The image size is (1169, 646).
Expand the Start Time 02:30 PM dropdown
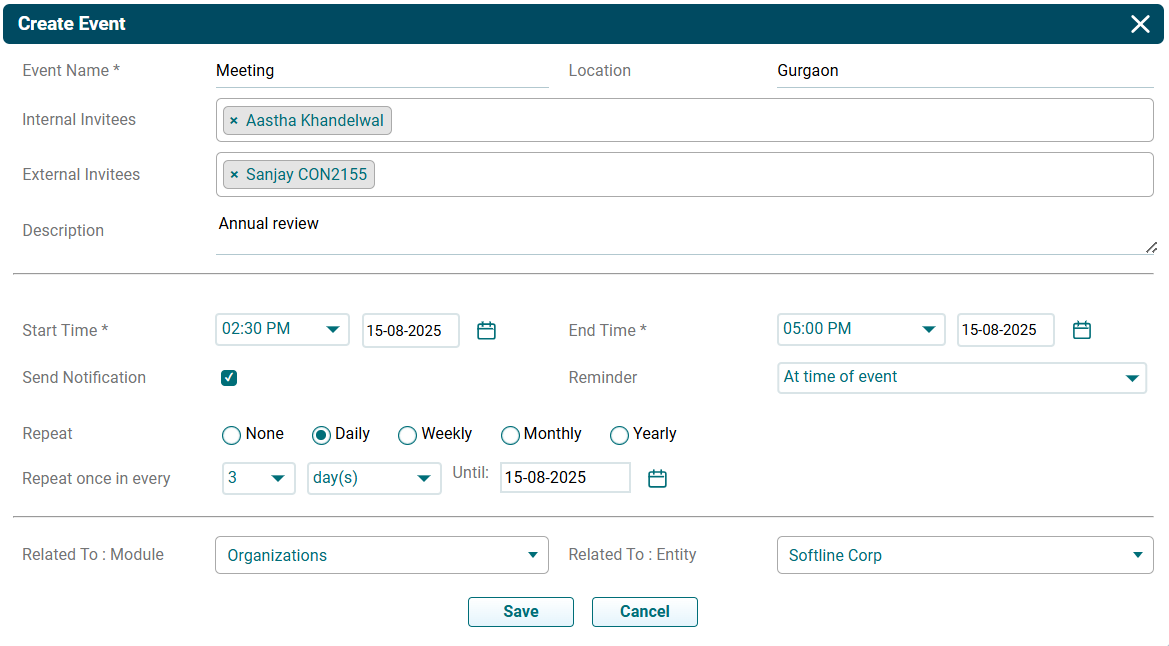pos(282,329)
